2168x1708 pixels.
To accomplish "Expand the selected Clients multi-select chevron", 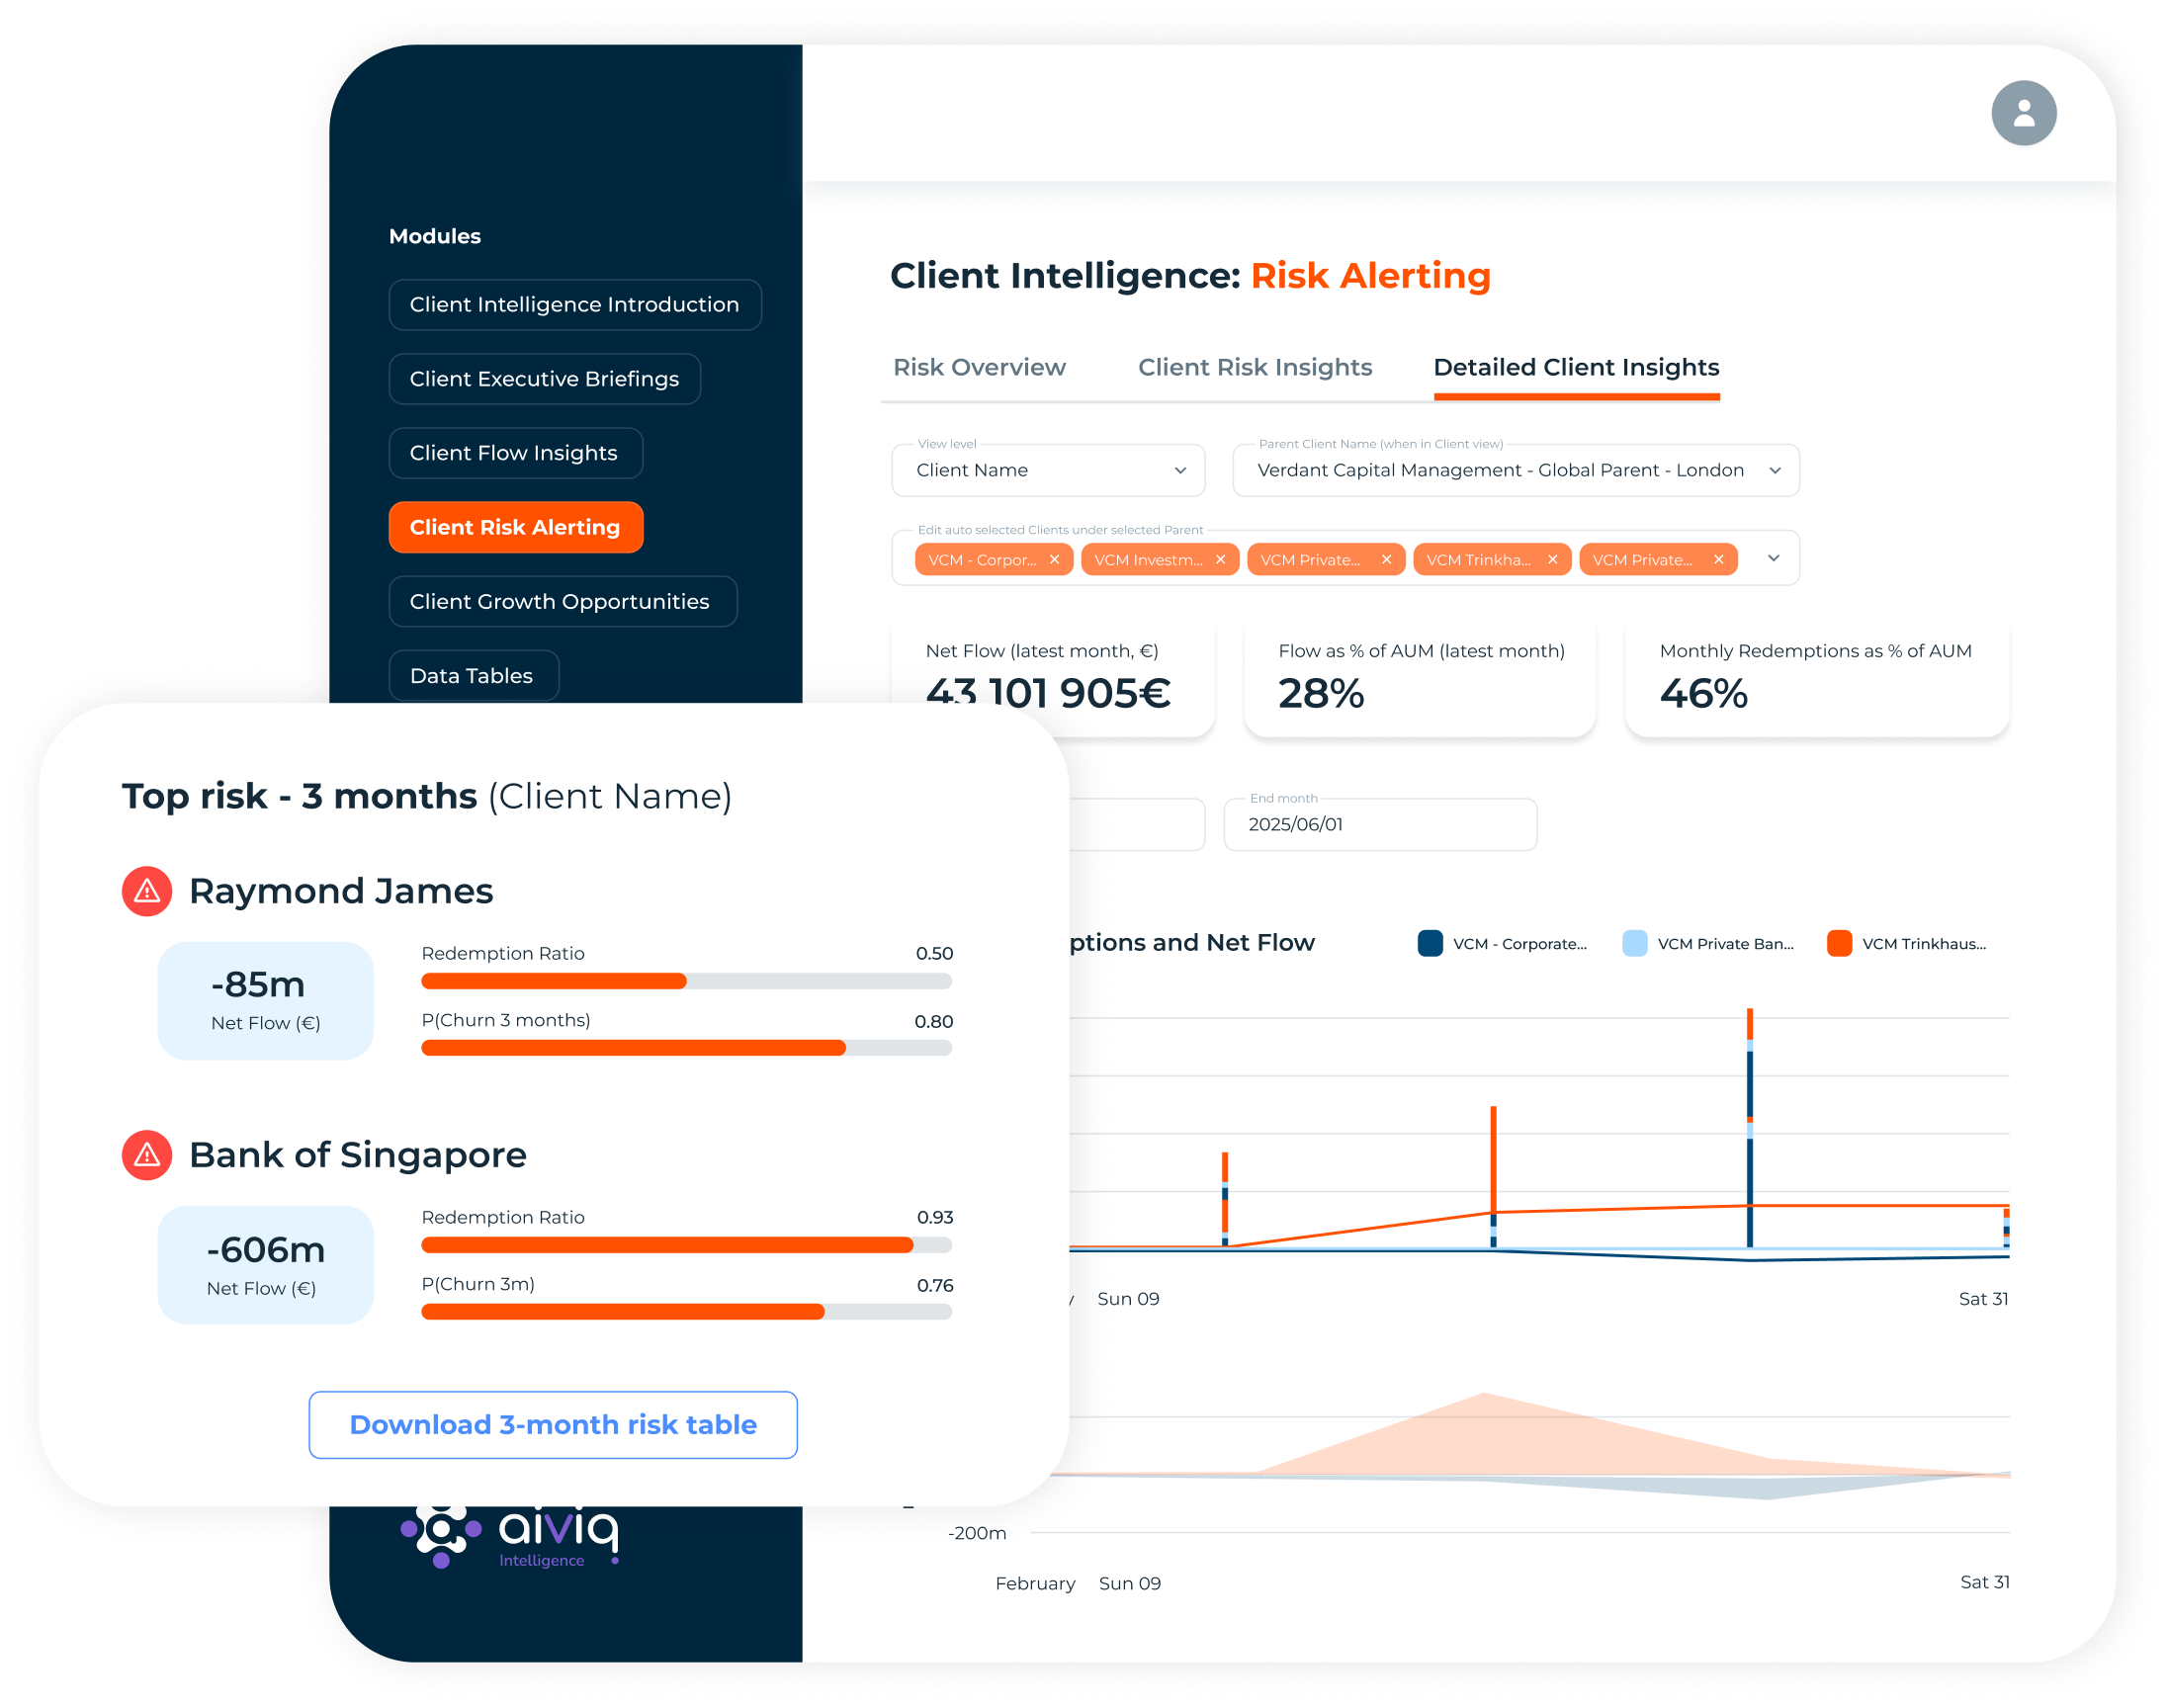I will click(x=1773, y=558).
